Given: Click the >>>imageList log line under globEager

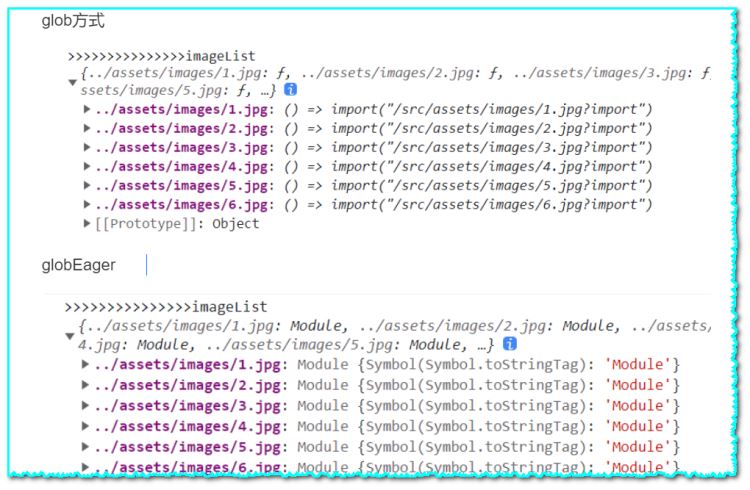Looking at the screenshot, I should [166, 307].
